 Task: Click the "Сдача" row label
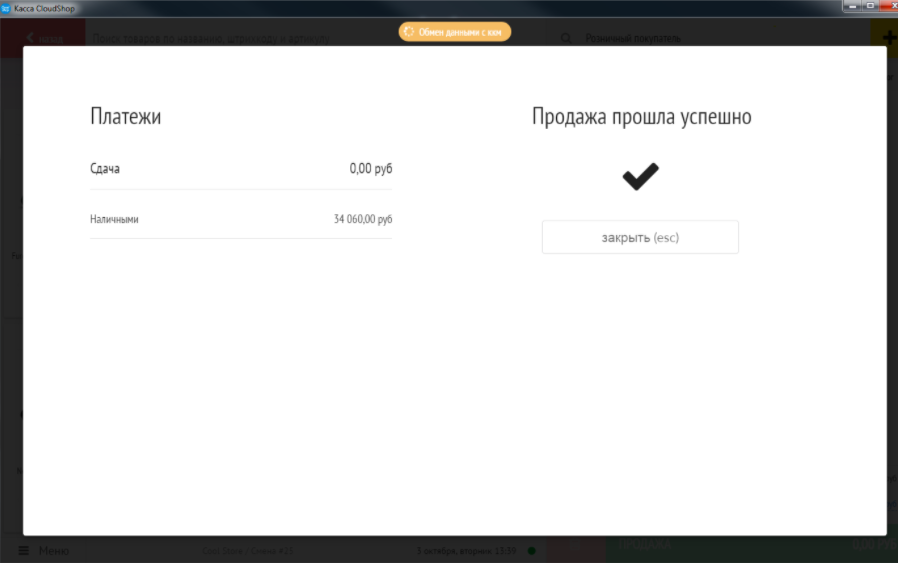click(x=105, y=168)
